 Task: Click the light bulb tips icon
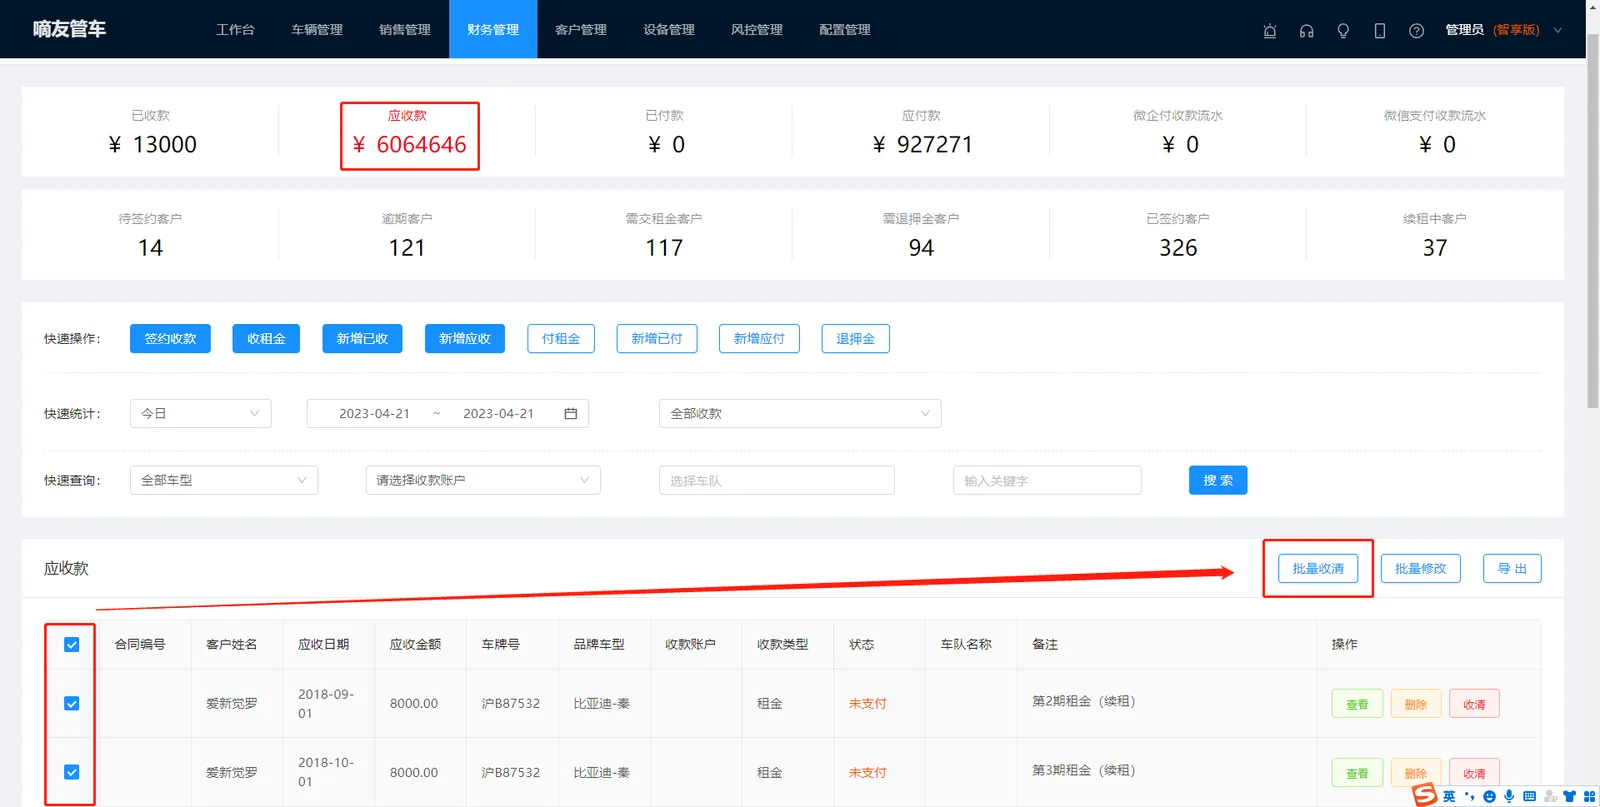[1343, 30]
